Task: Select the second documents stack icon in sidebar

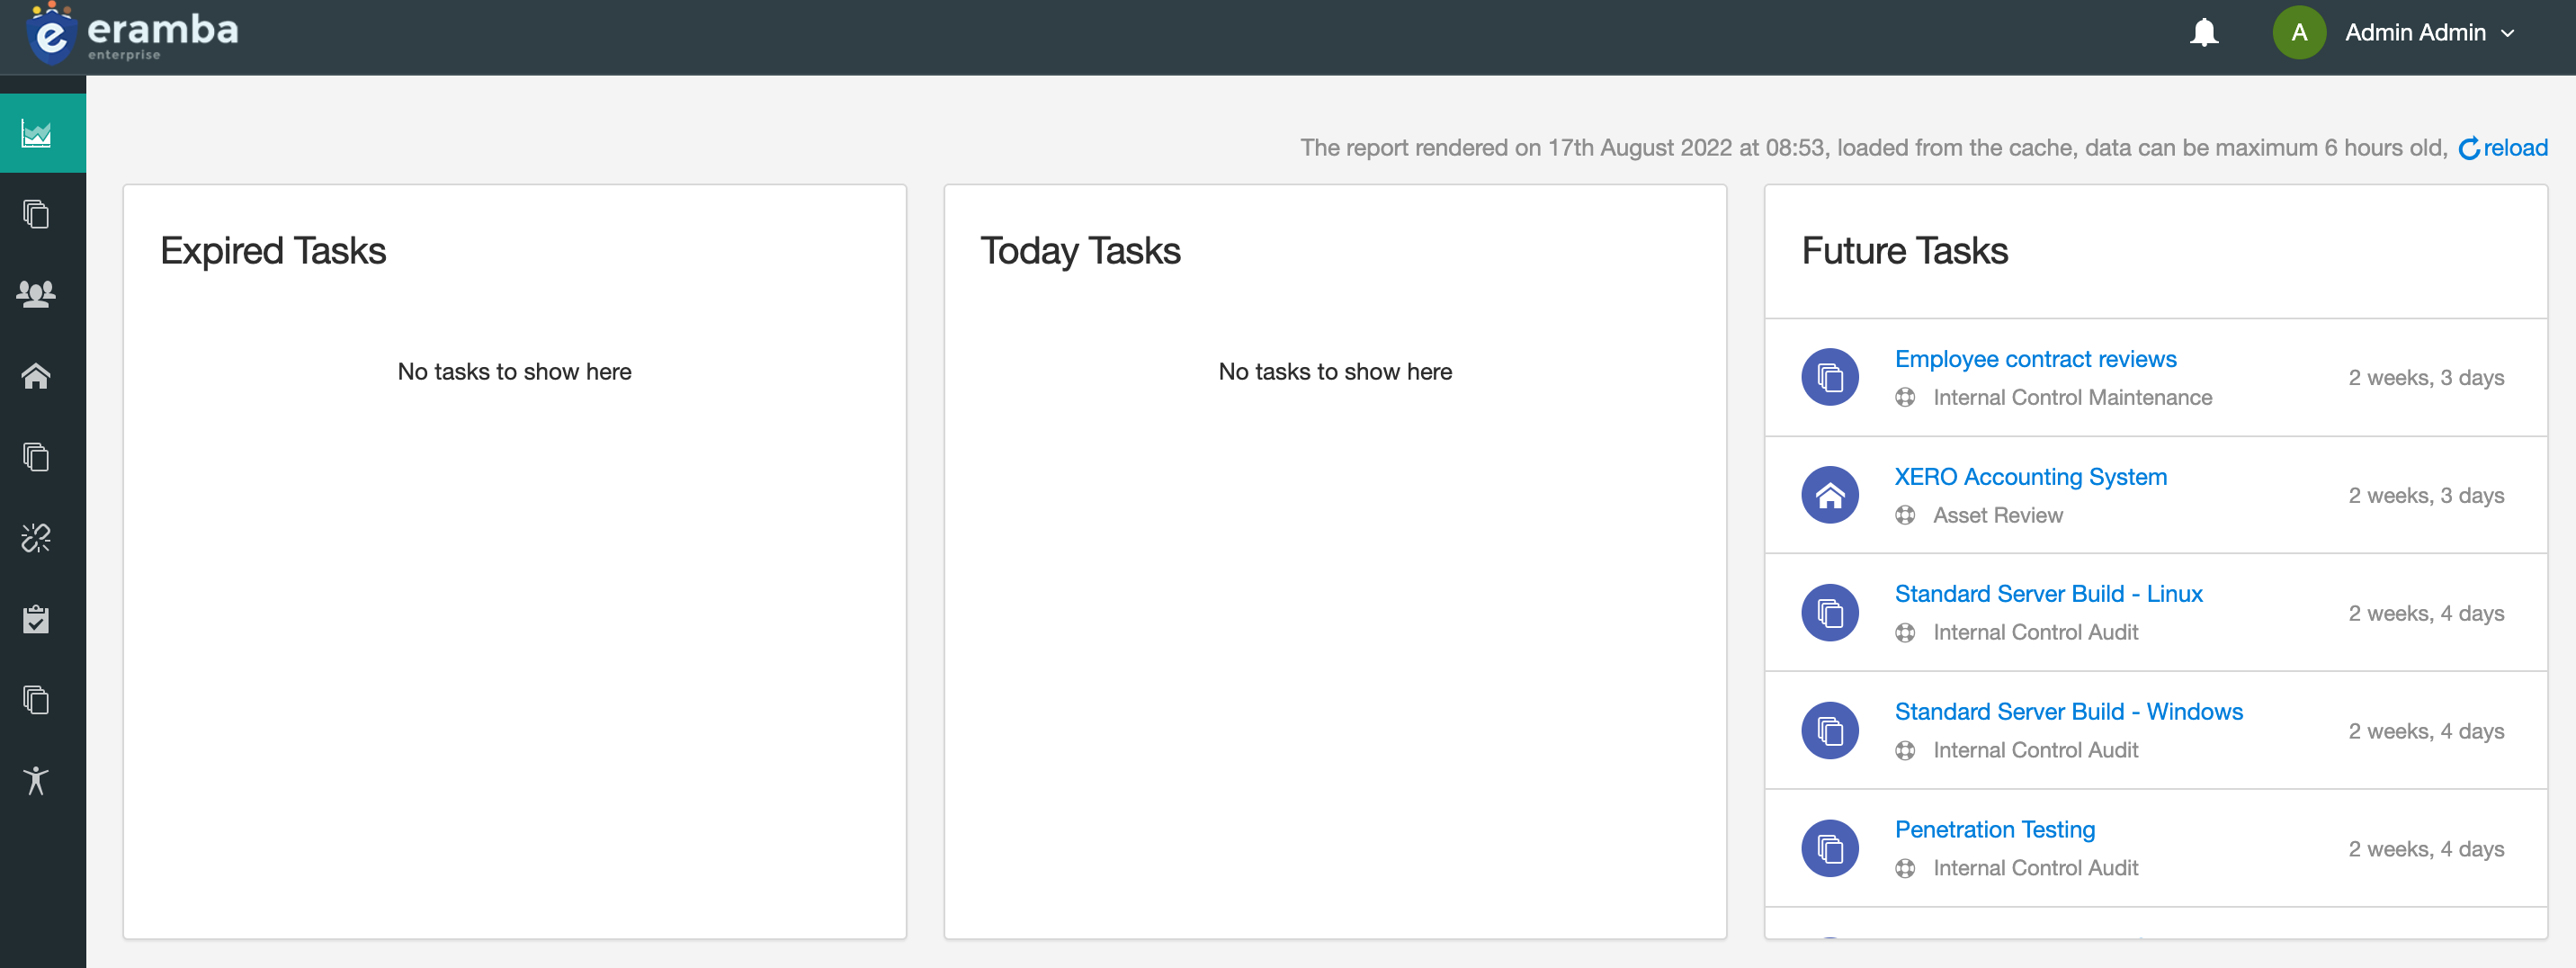Action: 36,457
